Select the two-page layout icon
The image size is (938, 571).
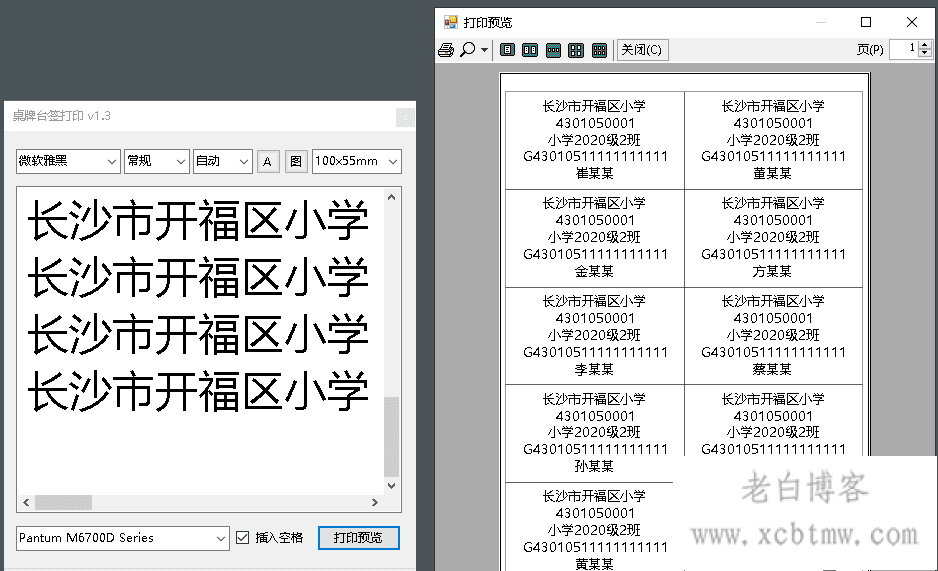point(530,50)
